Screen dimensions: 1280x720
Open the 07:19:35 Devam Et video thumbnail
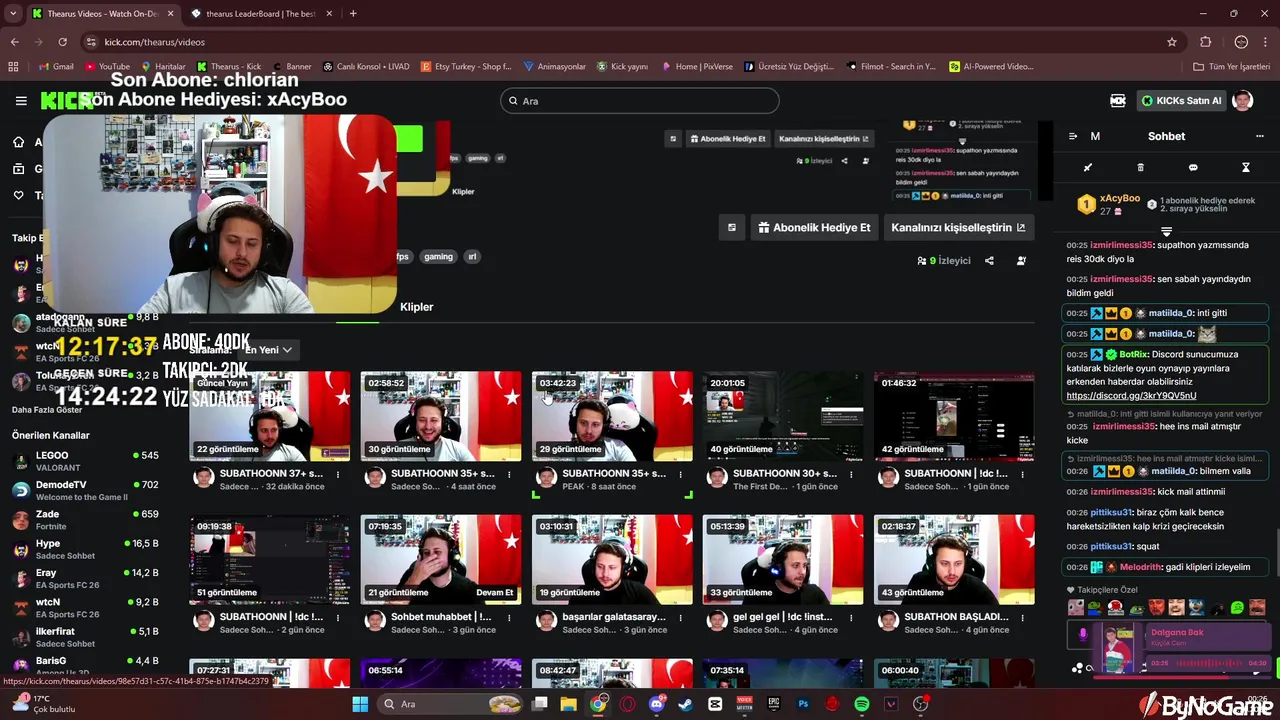(440, 559)
